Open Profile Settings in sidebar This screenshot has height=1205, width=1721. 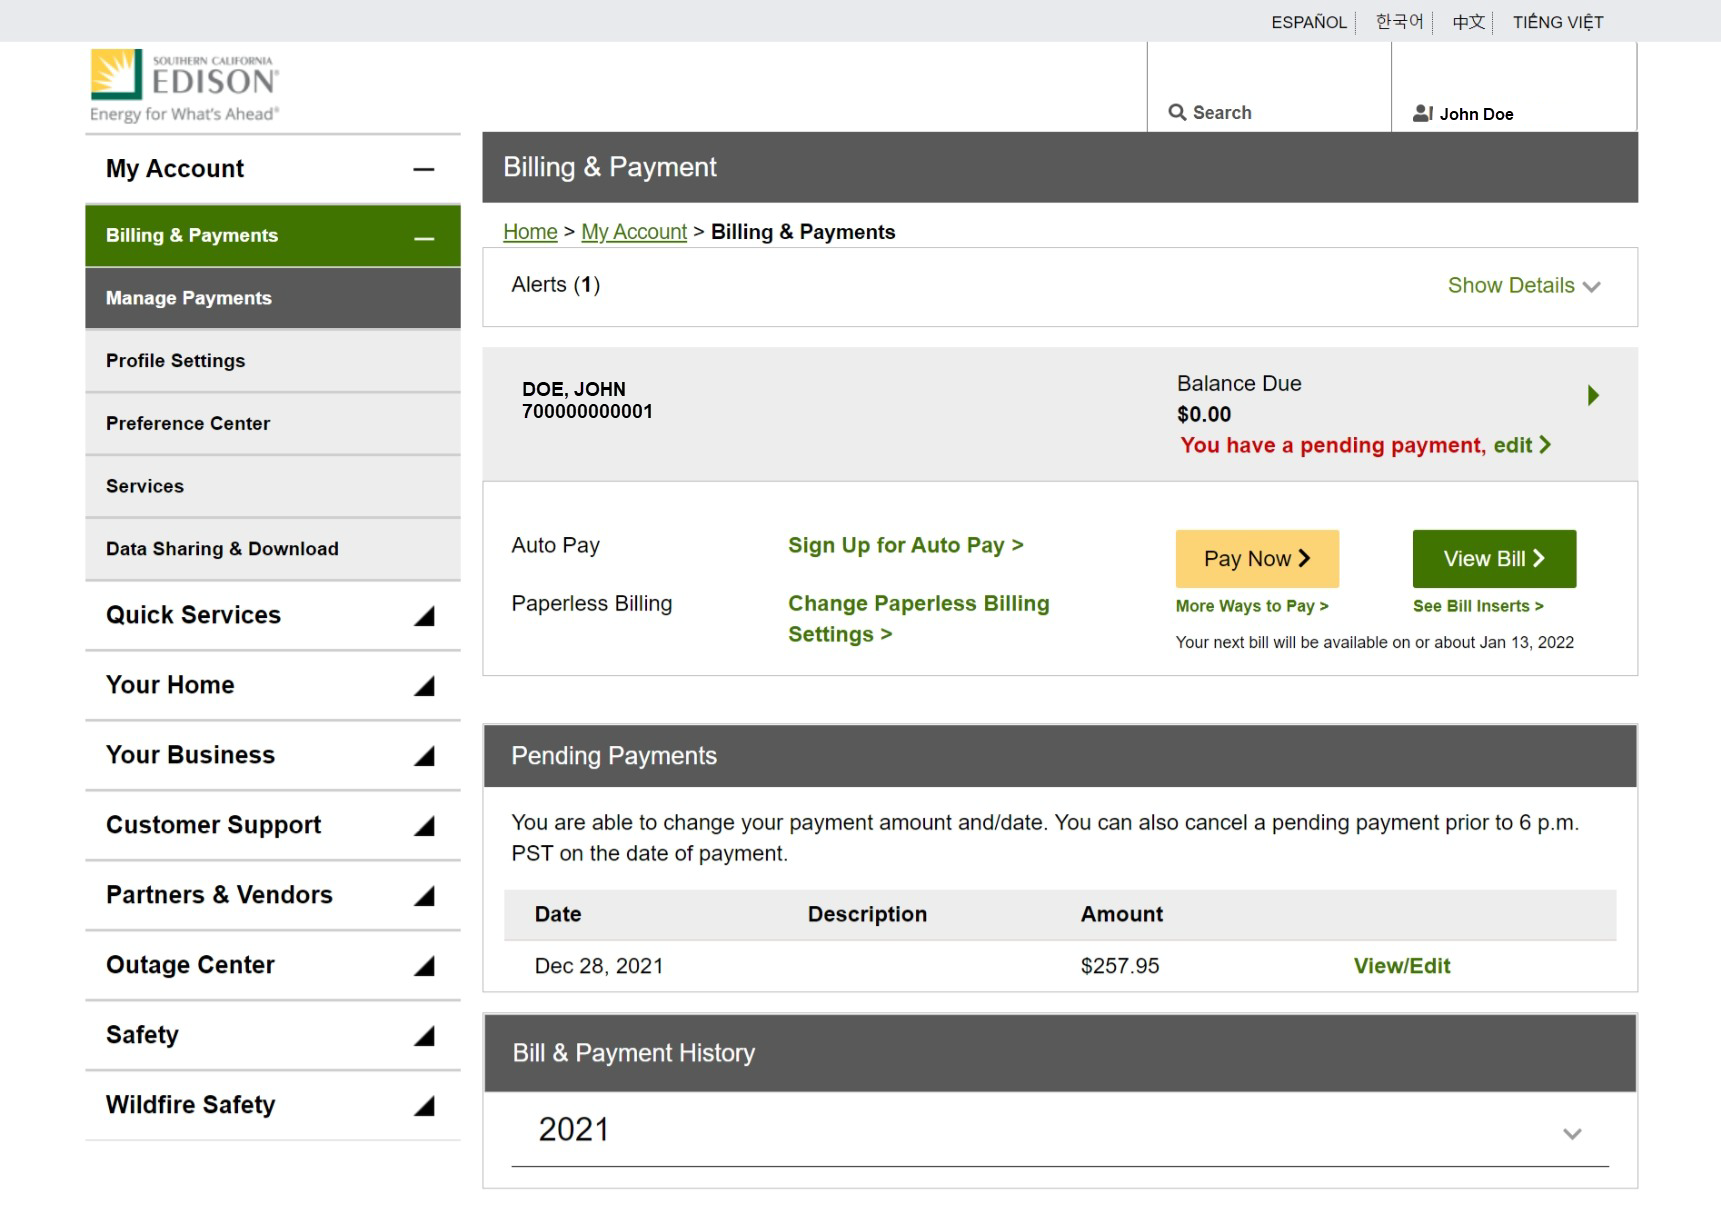(175, 361)
